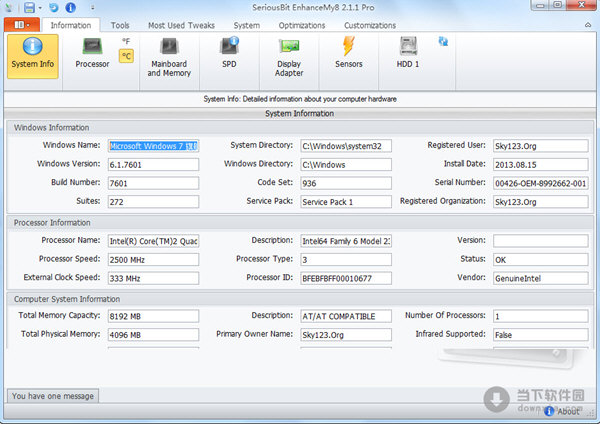Click the Windows Version field 6.1.7601

click(x=153, y=165)
